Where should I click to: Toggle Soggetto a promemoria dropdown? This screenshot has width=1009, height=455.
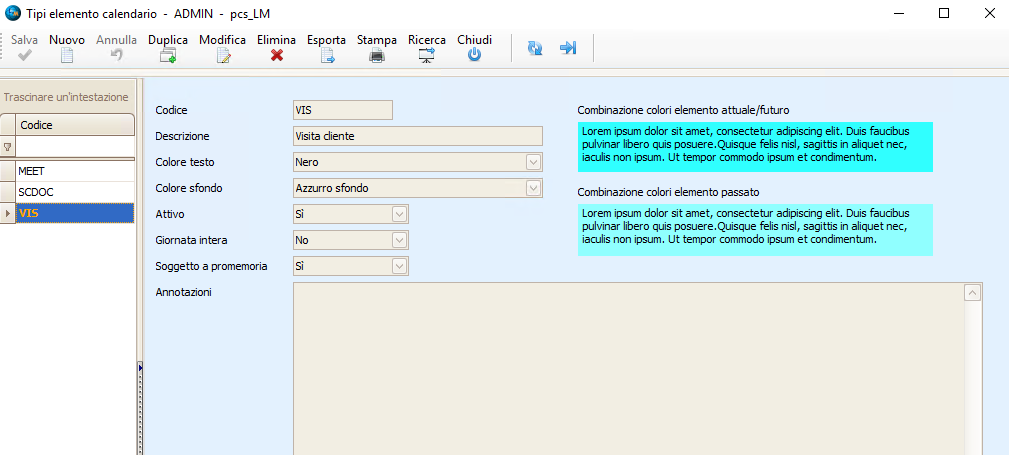(x=399, y=266)
